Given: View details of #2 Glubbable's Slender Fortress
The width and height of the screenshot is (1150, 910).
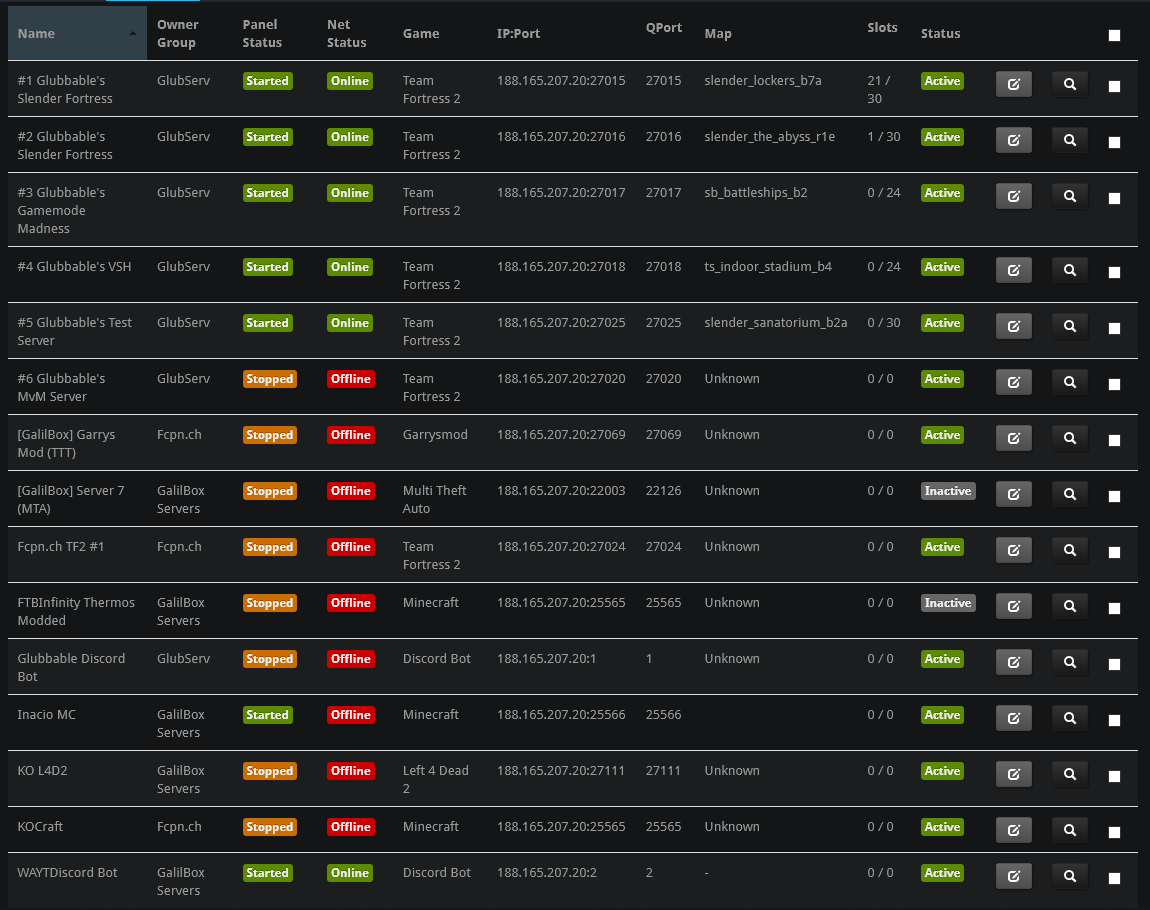Looking at the screenshot, I should [x=1070, y=140].
